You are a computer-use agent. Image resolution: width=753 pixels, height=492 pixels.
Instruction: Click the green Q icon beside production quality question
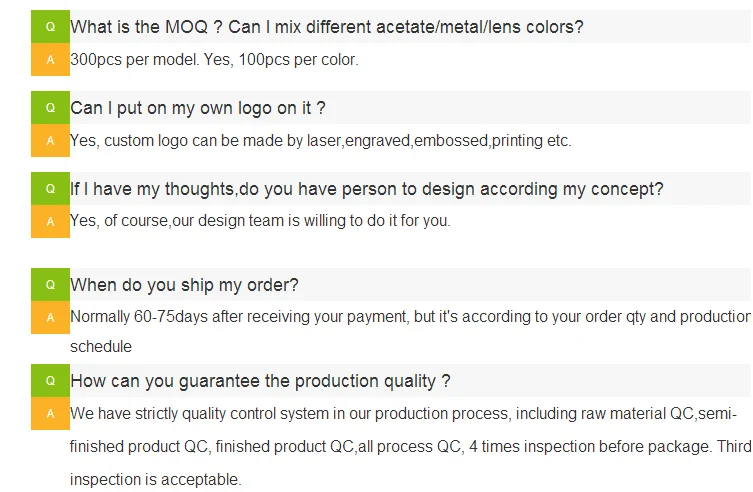pyautogui.click(x=50, y=381)
